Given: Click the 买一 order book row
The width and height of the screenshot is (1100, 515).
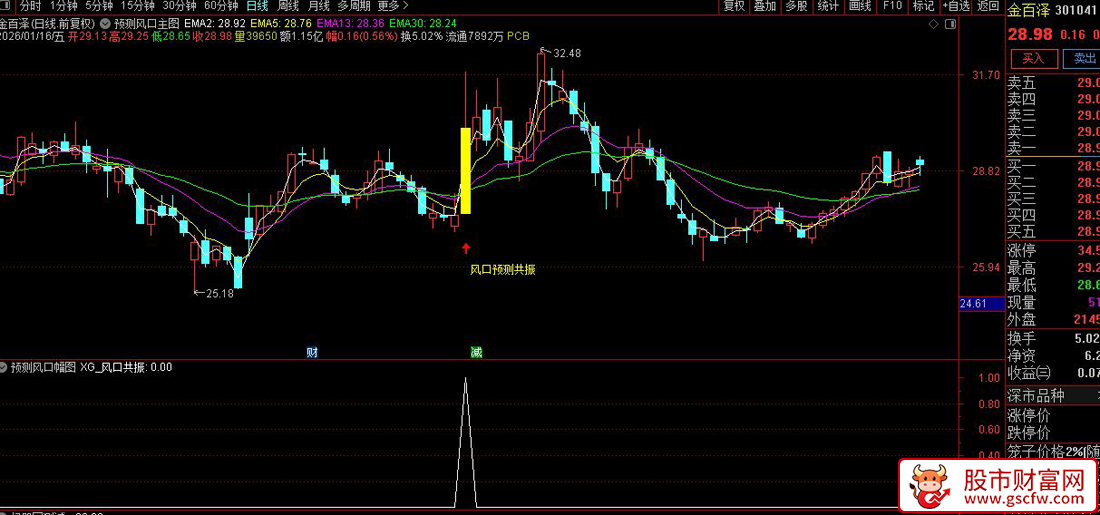Looking at the screenshot, I should tap(1052, 166).
